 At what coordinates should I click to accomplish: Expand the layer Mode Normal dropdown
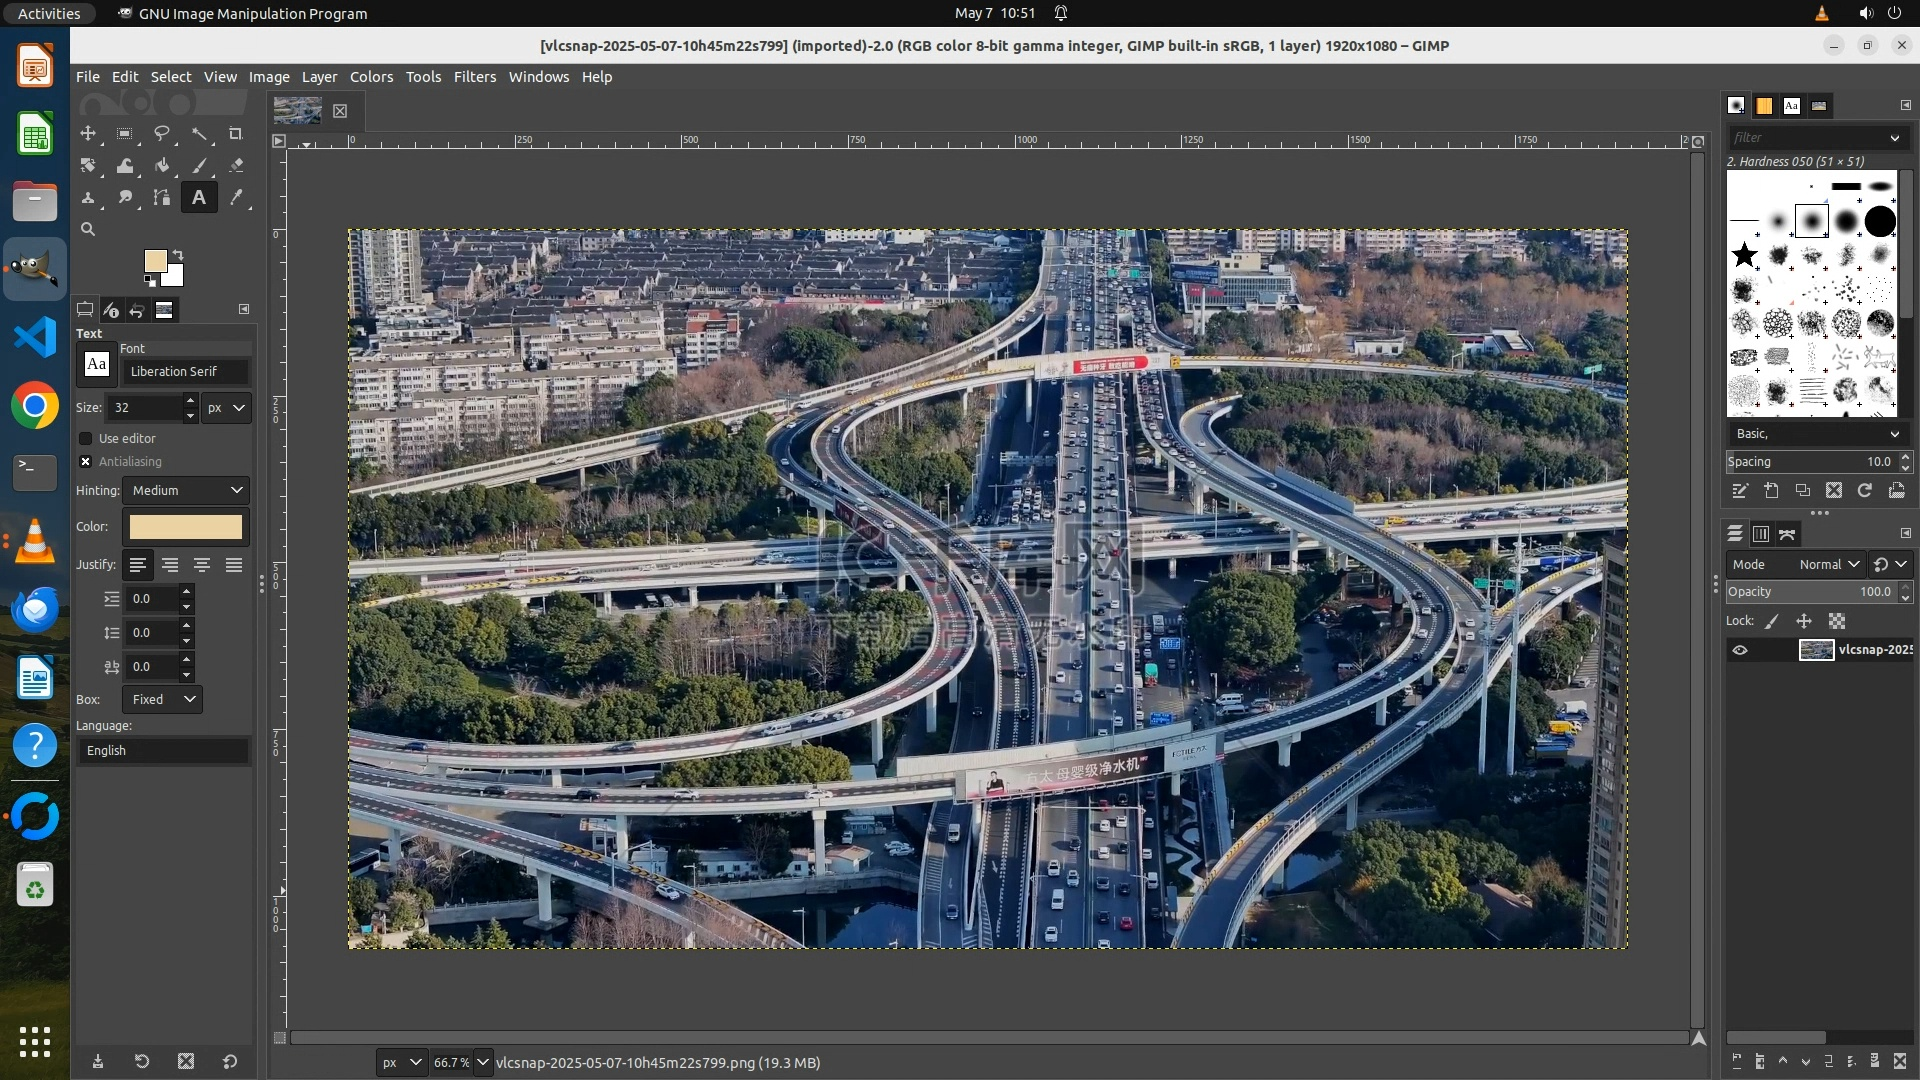pos(1828,564)
